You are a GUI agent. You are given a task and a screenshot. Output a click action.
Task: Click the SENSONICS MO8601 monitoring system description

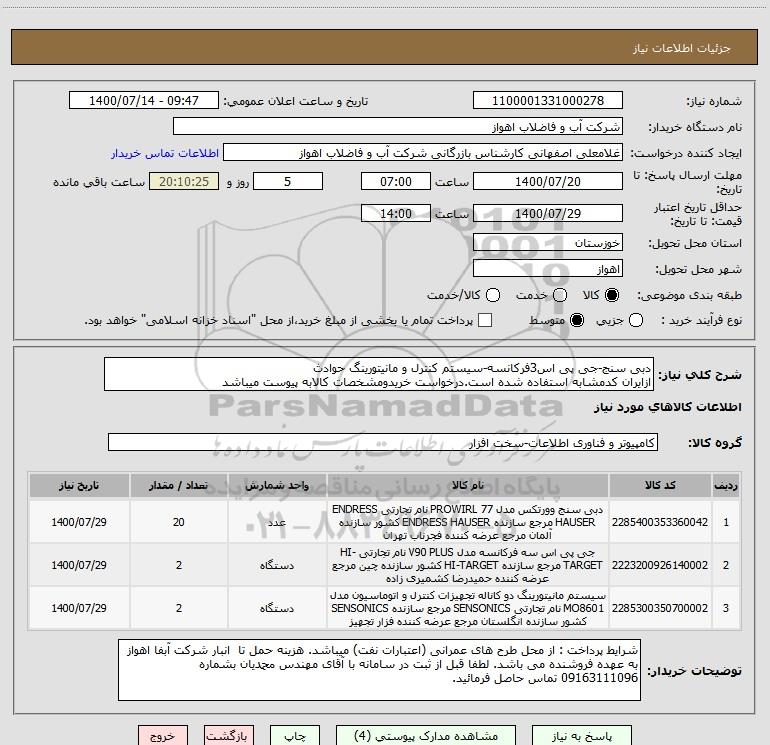point(468,608)
